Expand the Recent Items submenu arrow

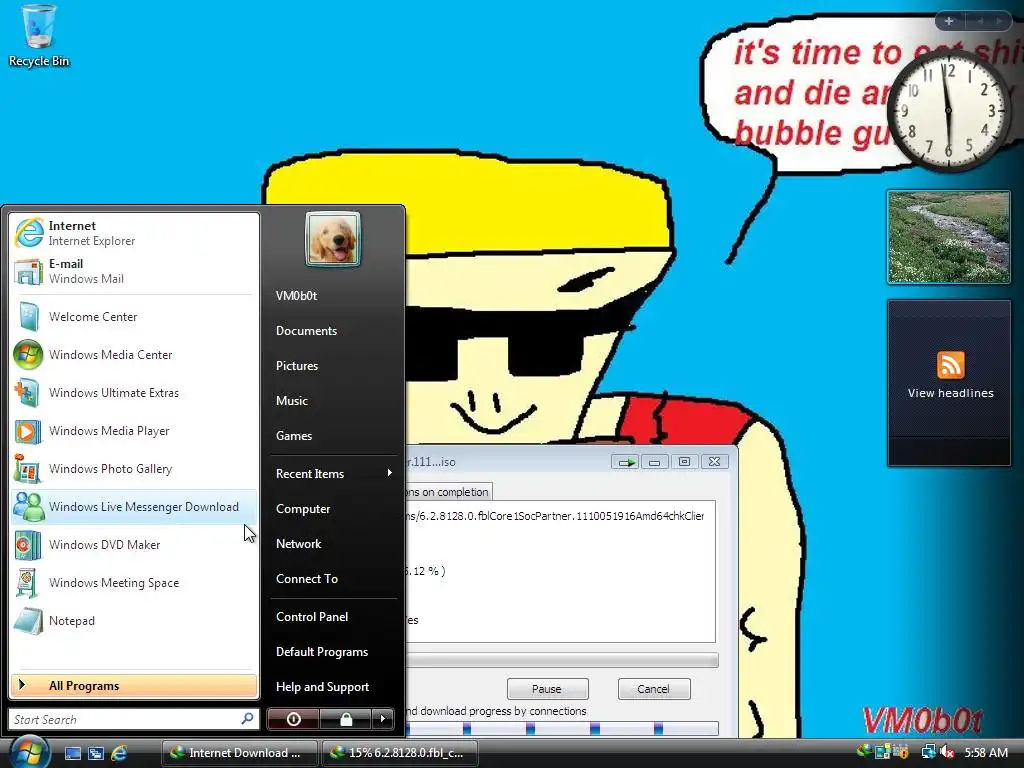click(389, 473)
